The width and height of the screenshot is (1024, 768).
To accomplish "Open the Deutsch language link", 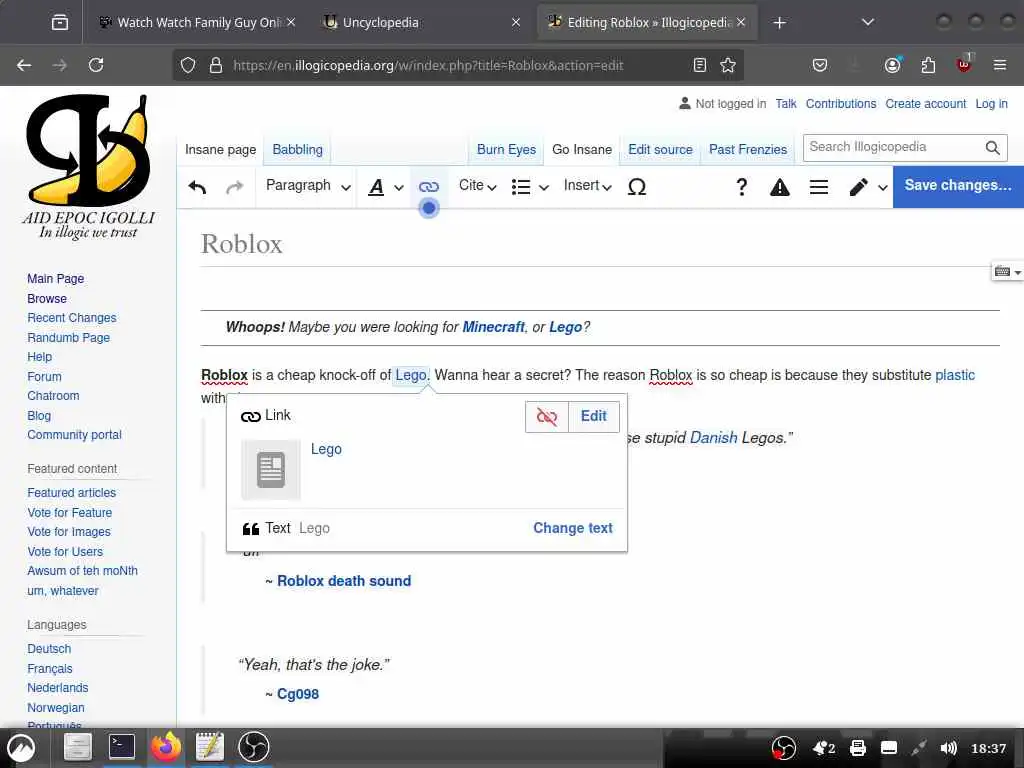I will tap(49, 649).
